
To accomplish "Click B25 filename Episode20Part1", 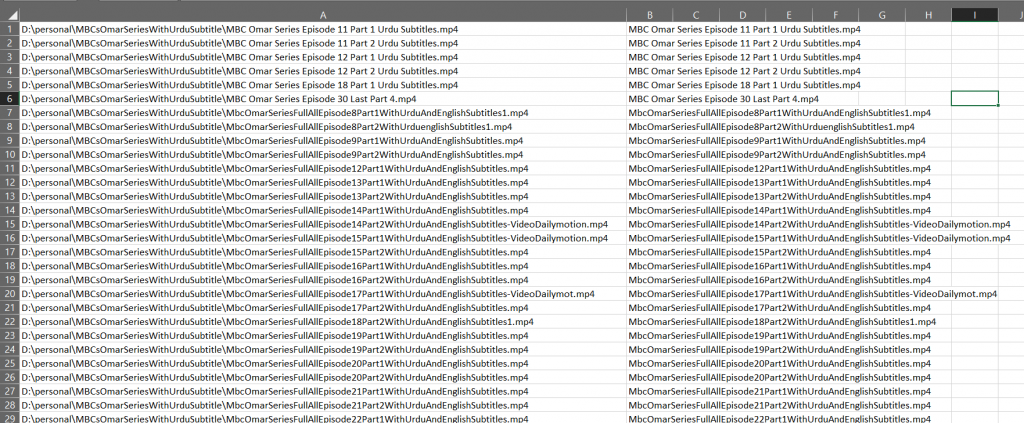I will 780,363.
